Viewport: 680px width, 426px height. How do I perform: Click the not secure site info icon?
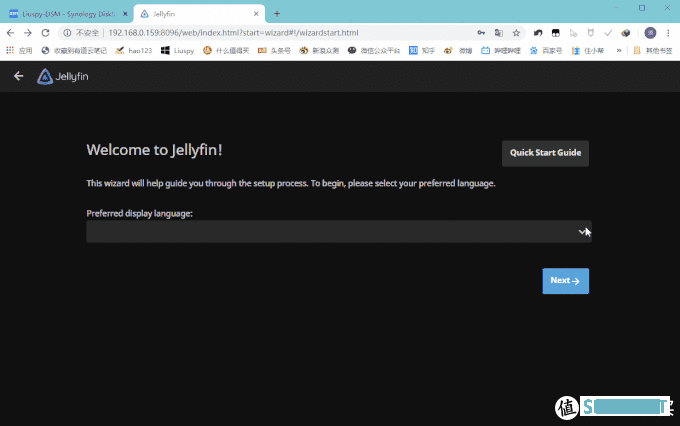coord(67,33)
